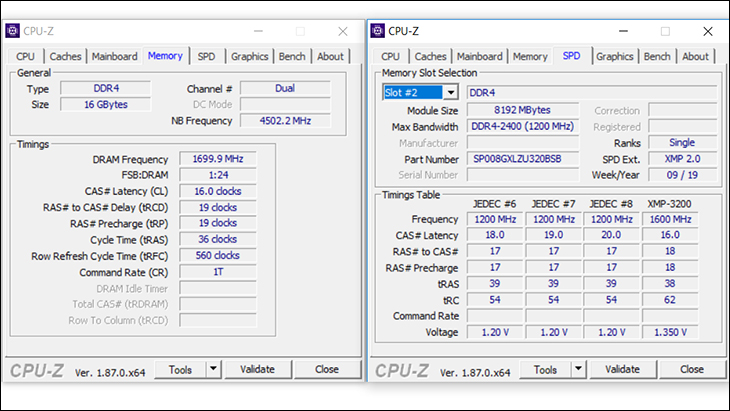Click Max Bandwidth DDR4-2400 value
730x411 pixels.
click(523, 127)
